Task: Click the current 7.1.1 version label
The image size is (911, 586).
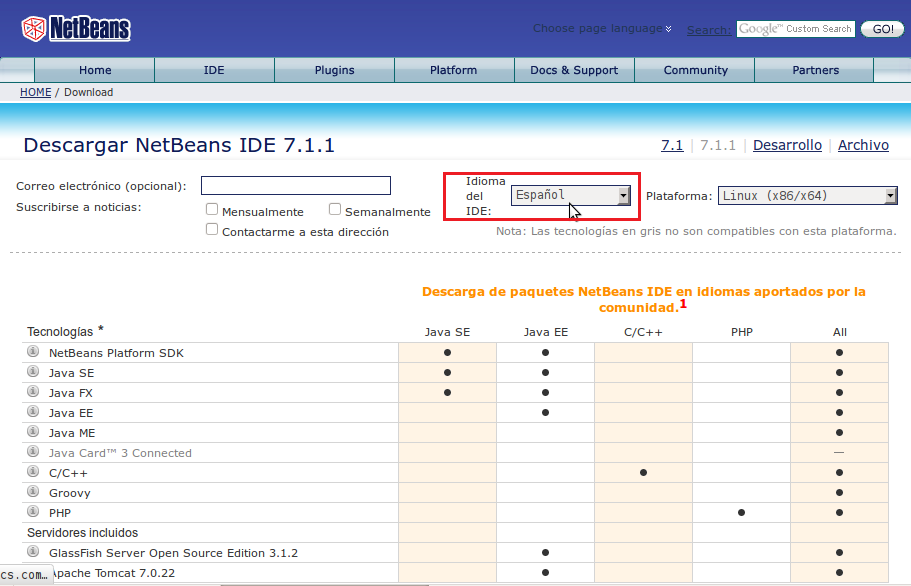Action: pos(718,145)
